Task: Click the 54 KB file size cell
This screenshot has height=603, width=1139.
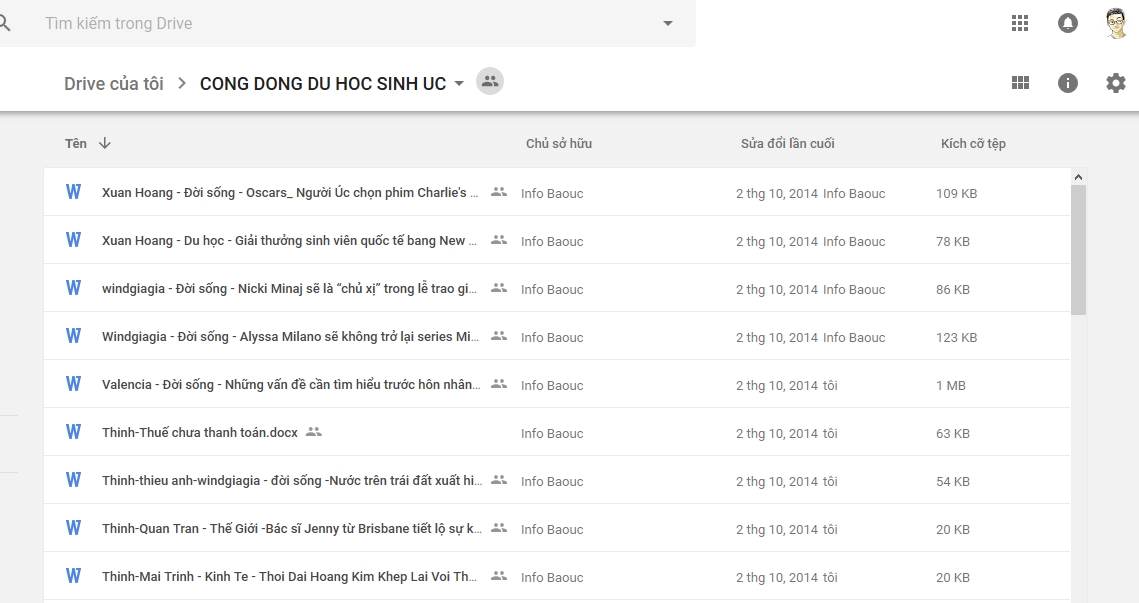Action: [953, 481]
